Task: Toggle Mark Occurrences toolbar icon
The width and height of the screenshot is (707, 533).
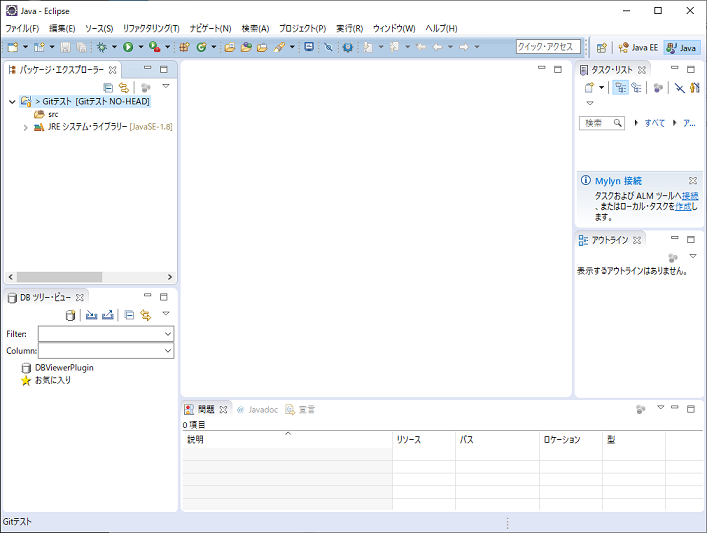Action: (328, 47)
